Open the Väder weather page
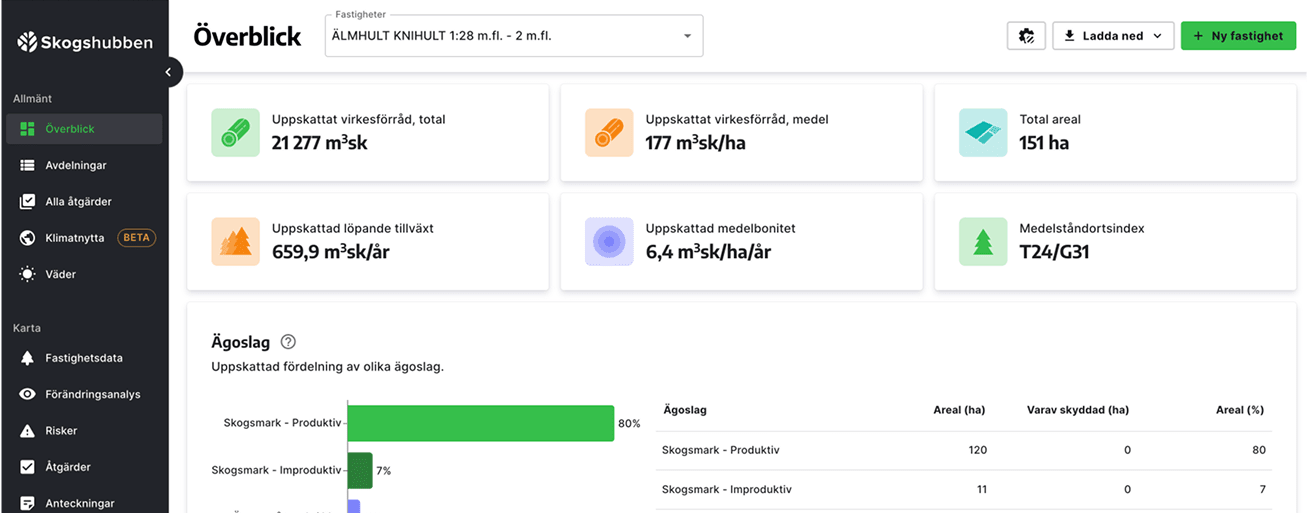This screenshot has width=1307, height=513. [60, 274]
